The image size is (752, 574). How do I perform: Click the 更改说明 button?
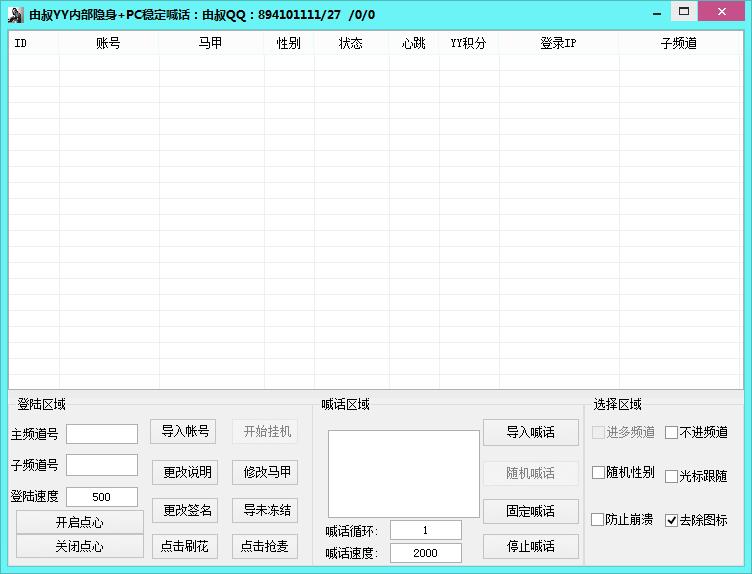click(x=185, y=473)
